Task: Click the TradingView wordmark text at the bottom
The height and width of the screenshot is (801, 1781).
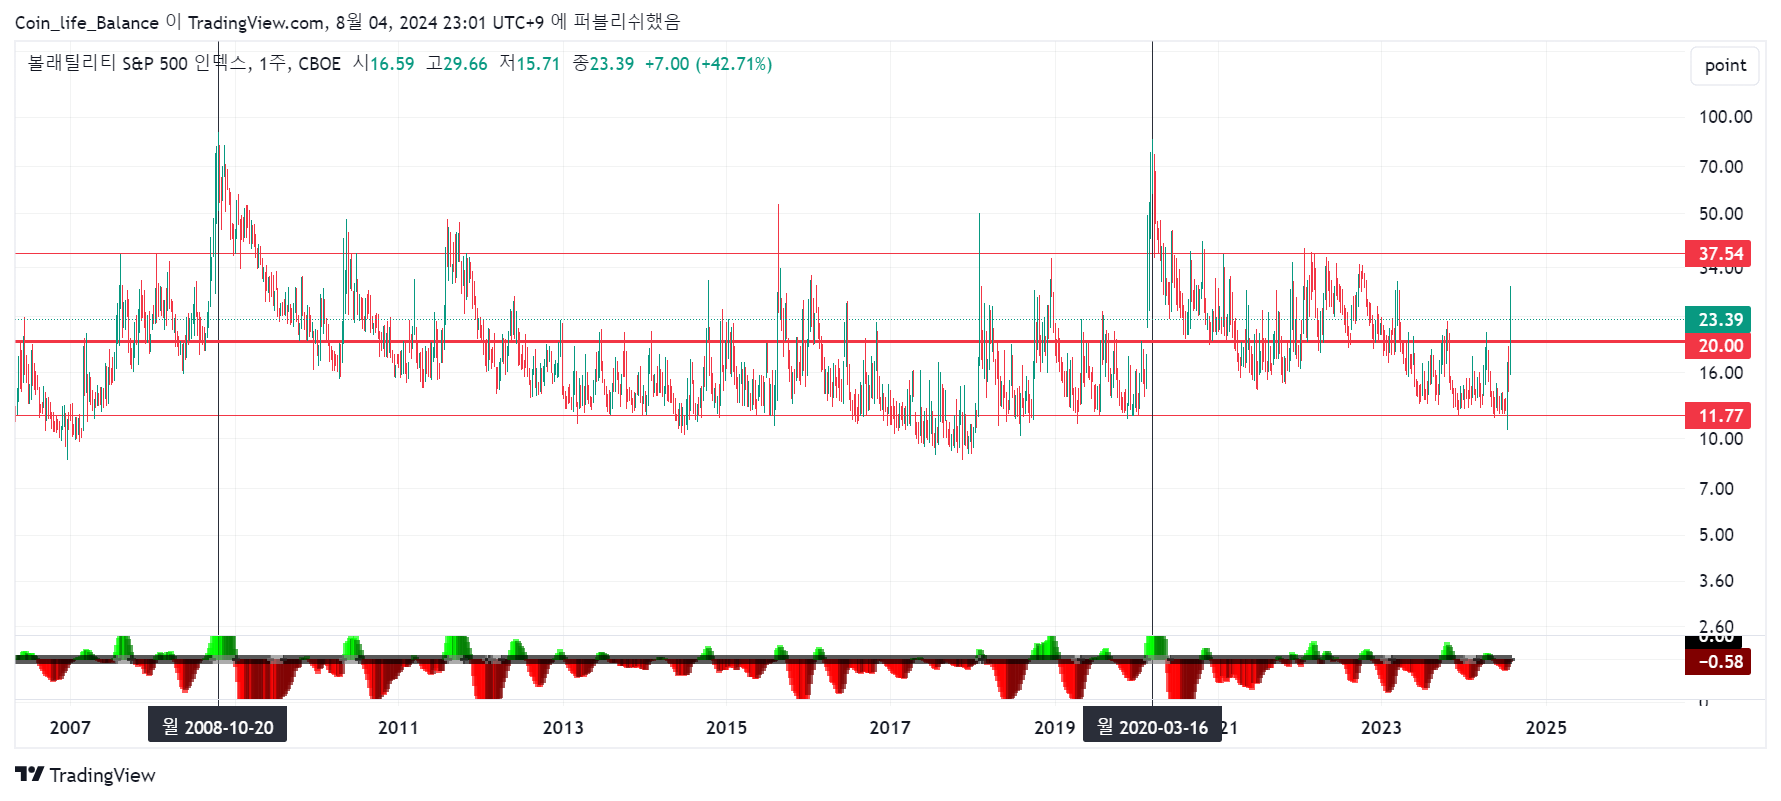Action: (103, 776)
